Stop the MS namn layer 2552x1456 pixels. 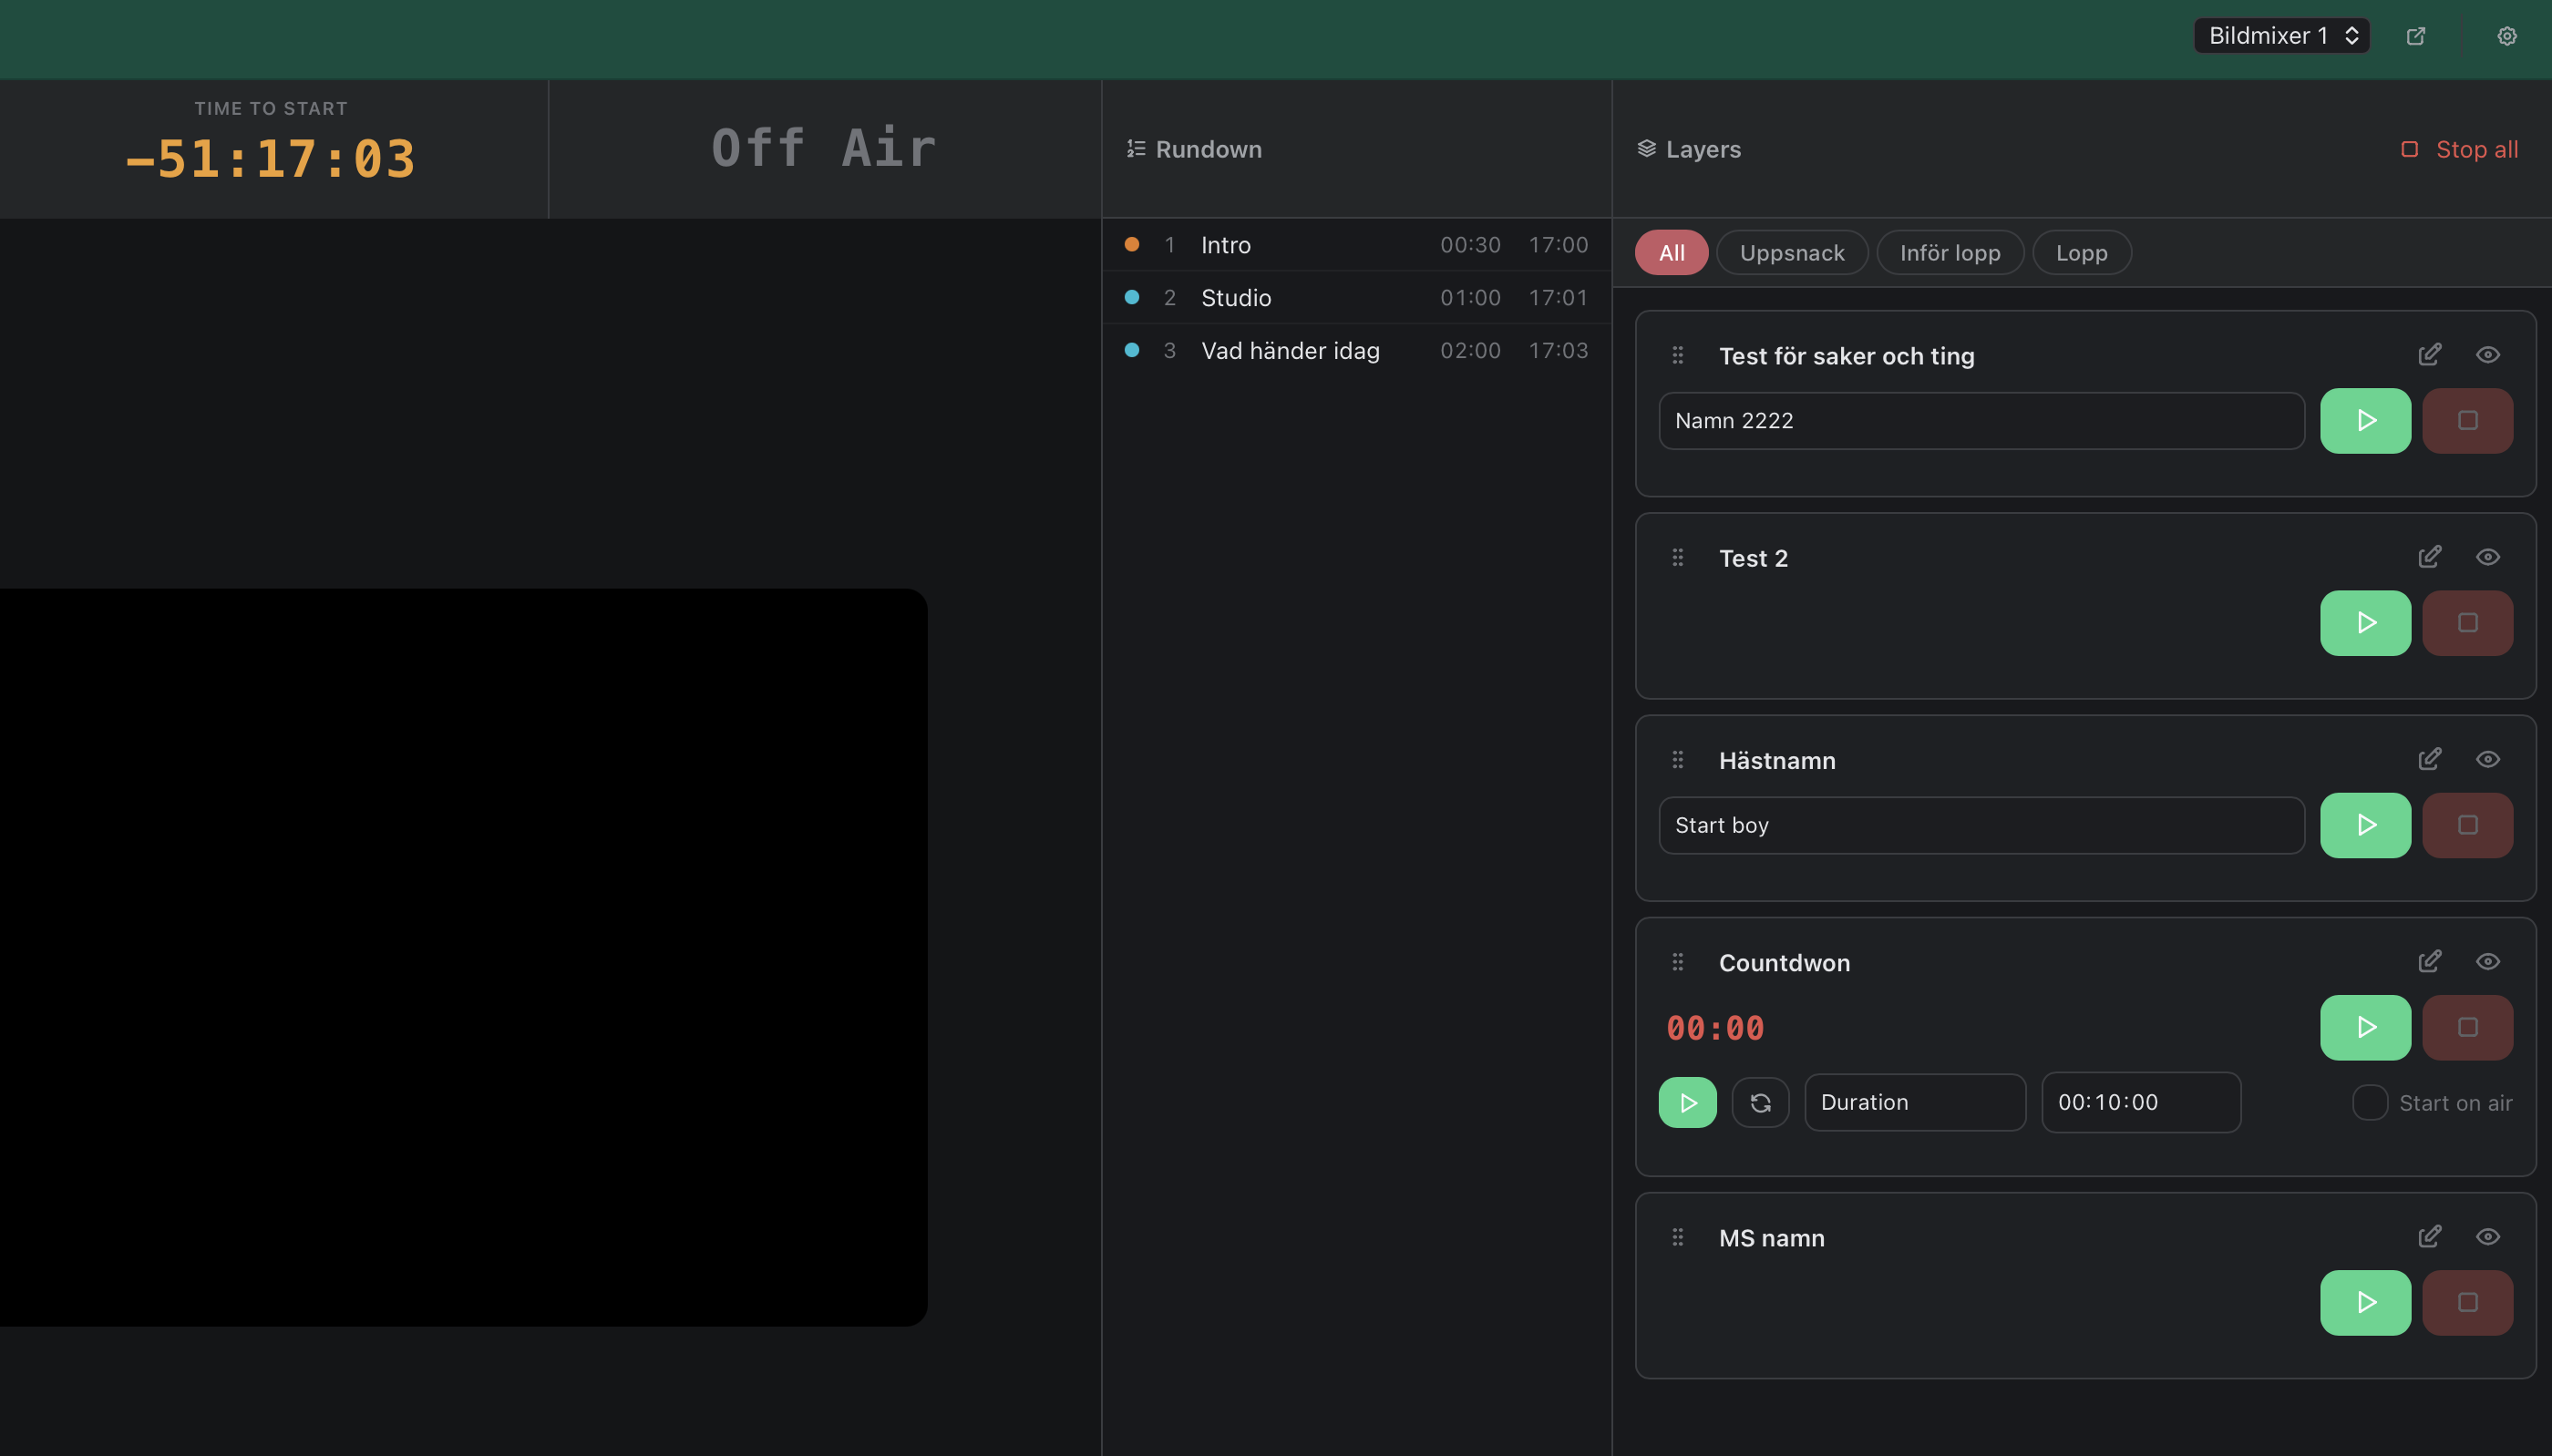click(2467, 1303)
